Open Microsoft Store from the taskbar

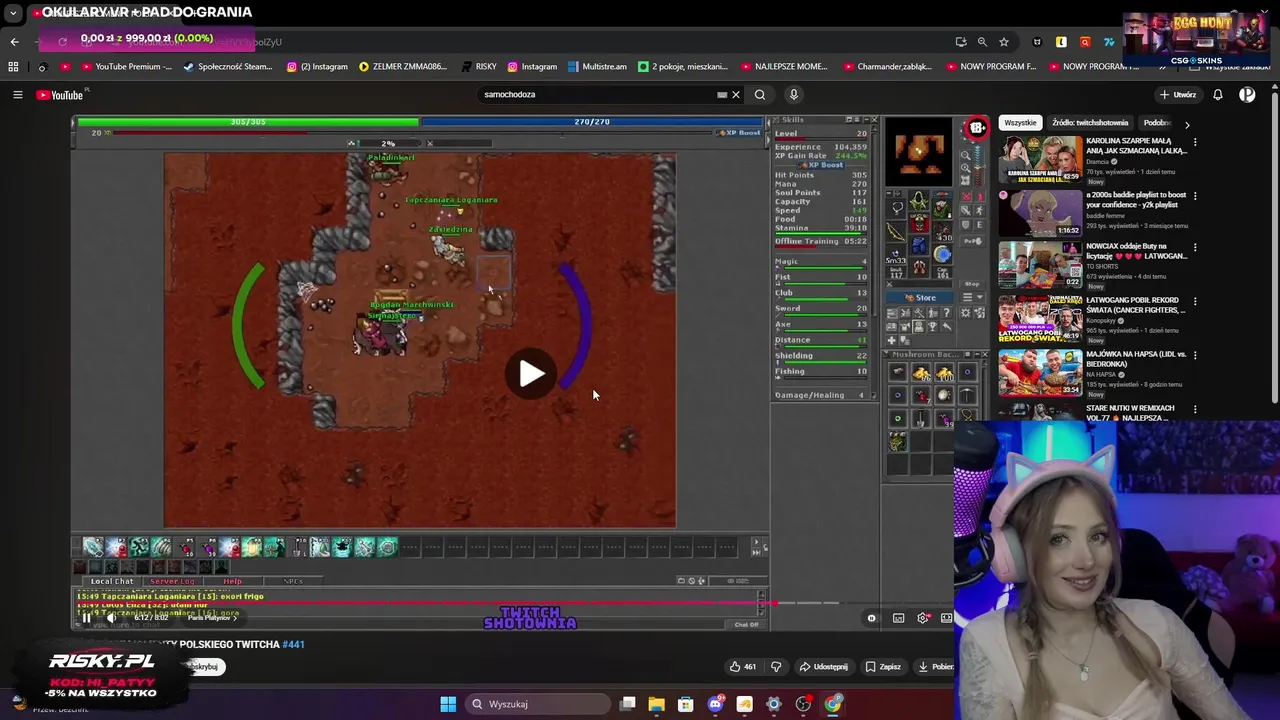coord(685,704)
